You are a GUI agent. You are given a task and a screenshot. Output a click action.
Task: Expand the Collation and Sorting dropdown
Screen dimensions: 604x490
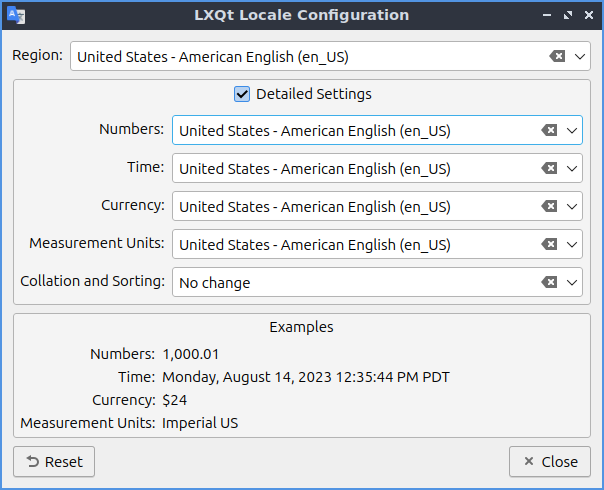(572, 283)
